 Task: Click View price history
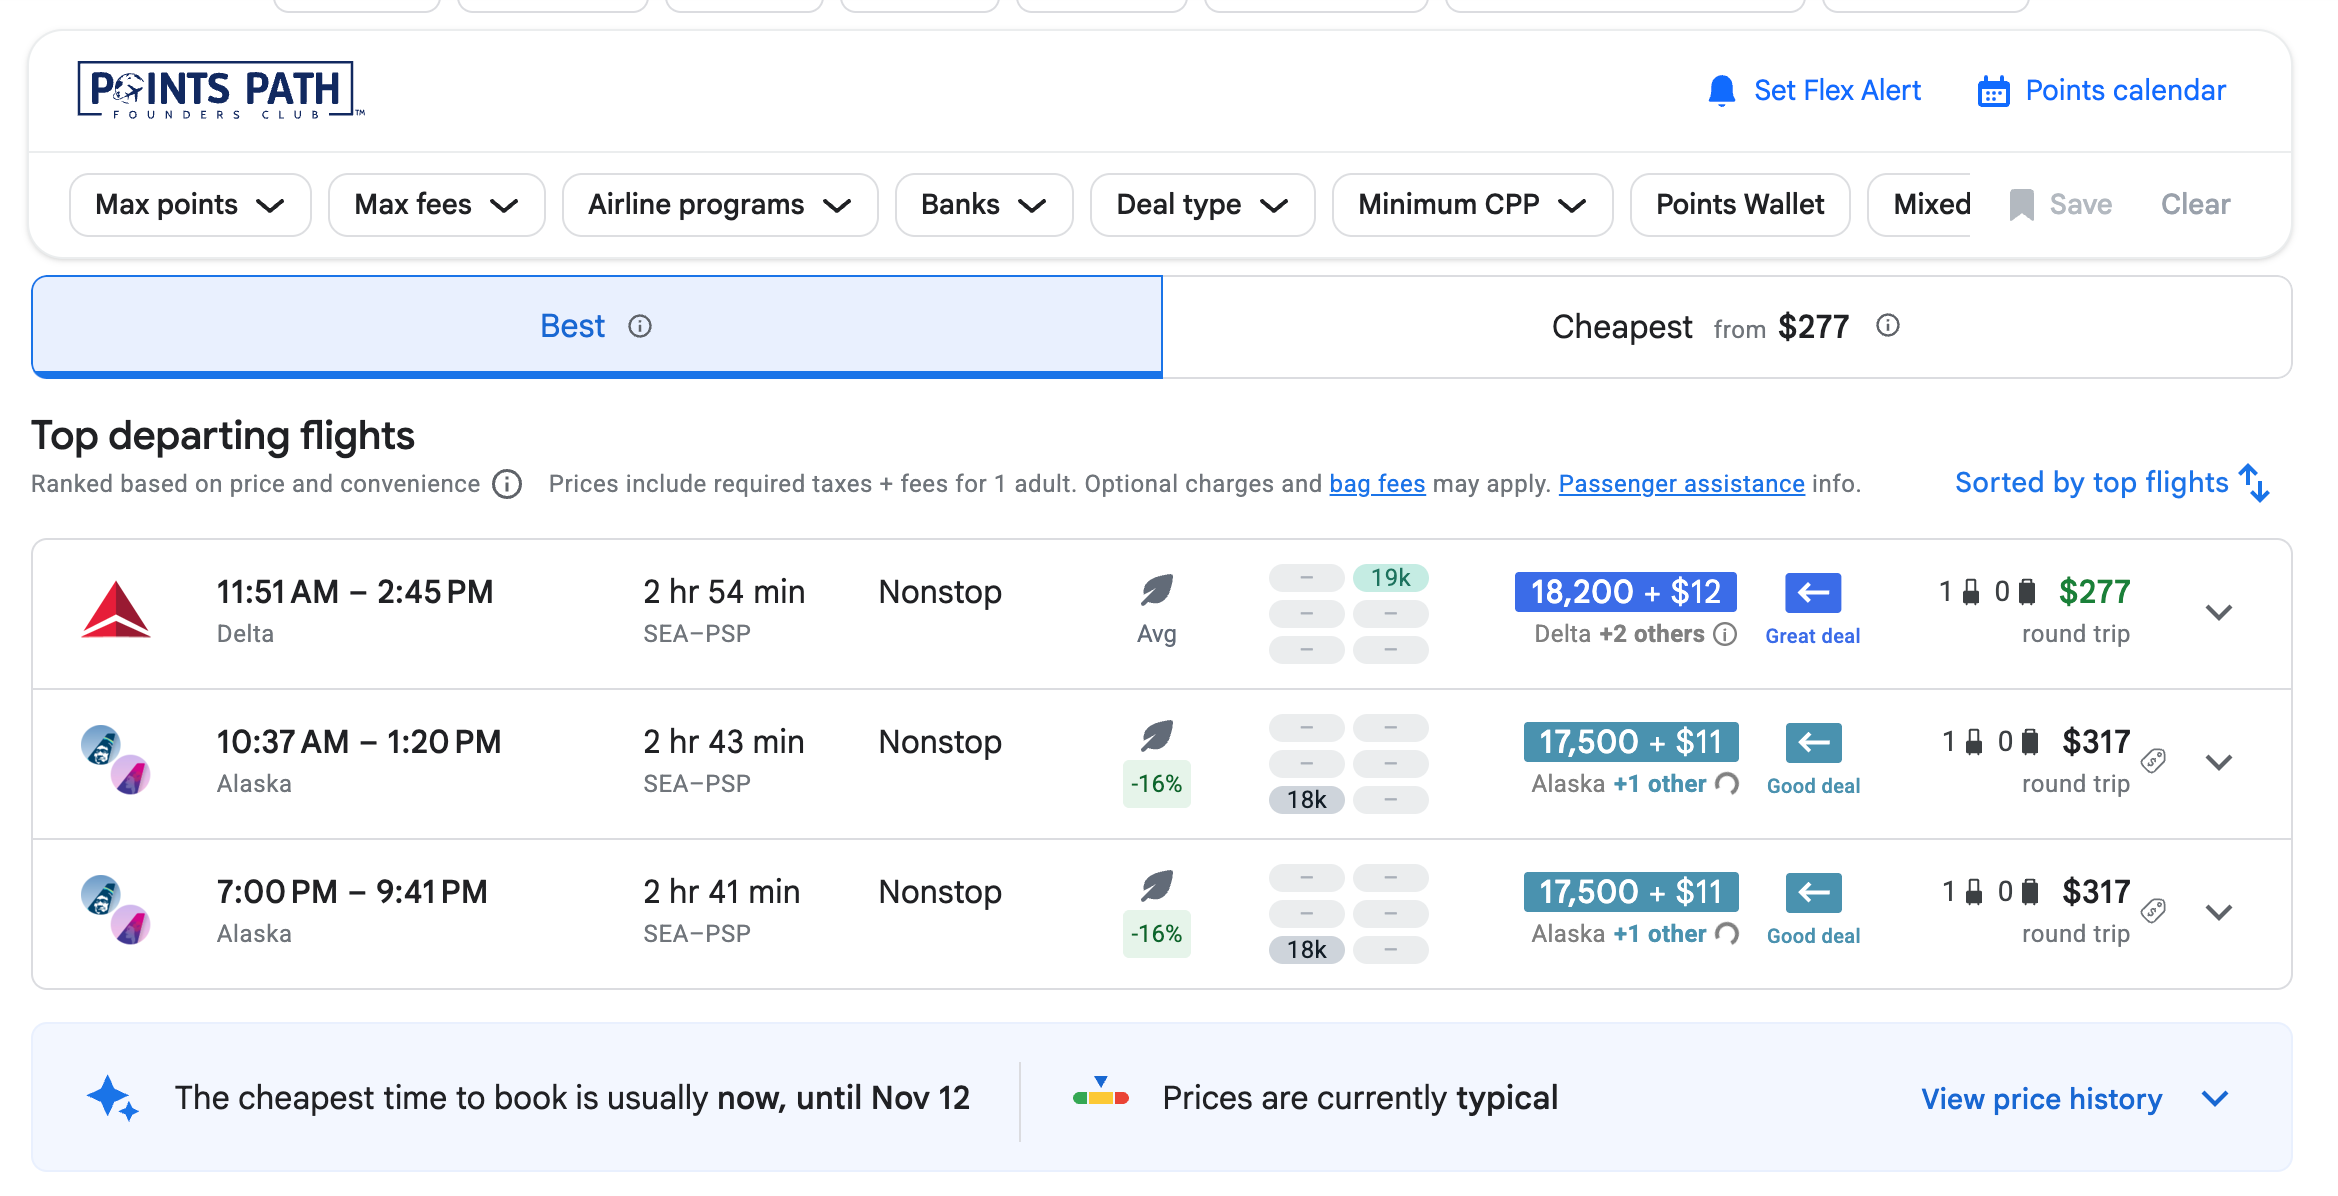[x=2041, y=1099]
